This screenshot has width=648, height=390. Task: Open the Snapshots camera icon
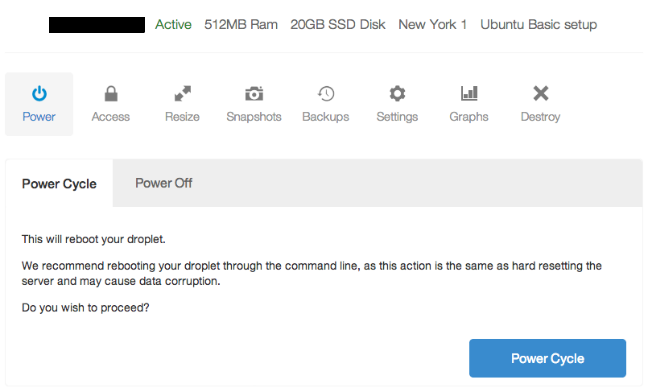[254, 94]
